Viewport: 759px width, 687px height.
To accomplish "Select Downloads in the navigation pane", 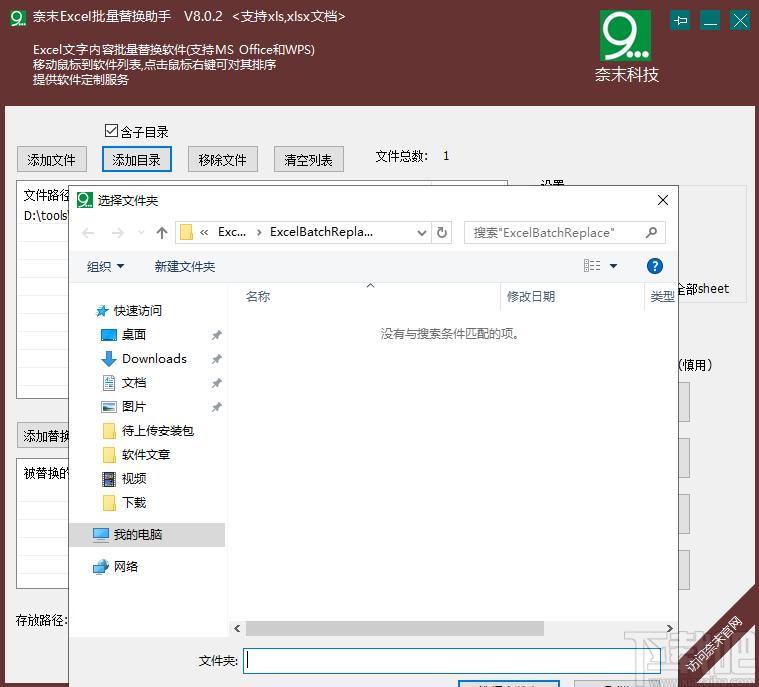I will click(154, 359).
